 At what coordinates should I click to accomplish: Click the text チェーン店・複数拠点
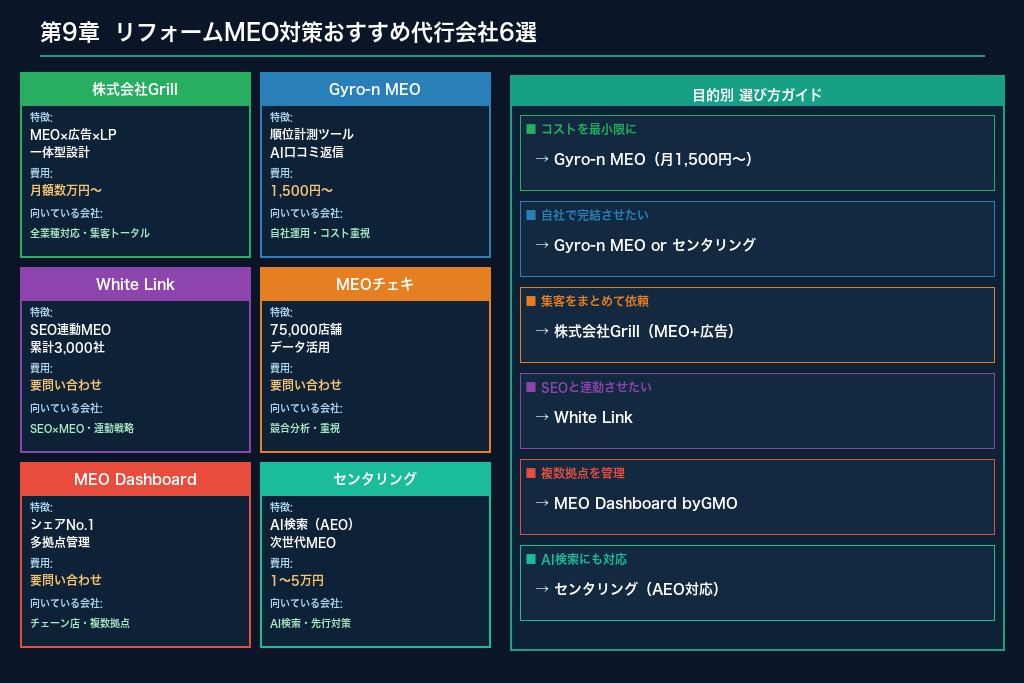80,624
